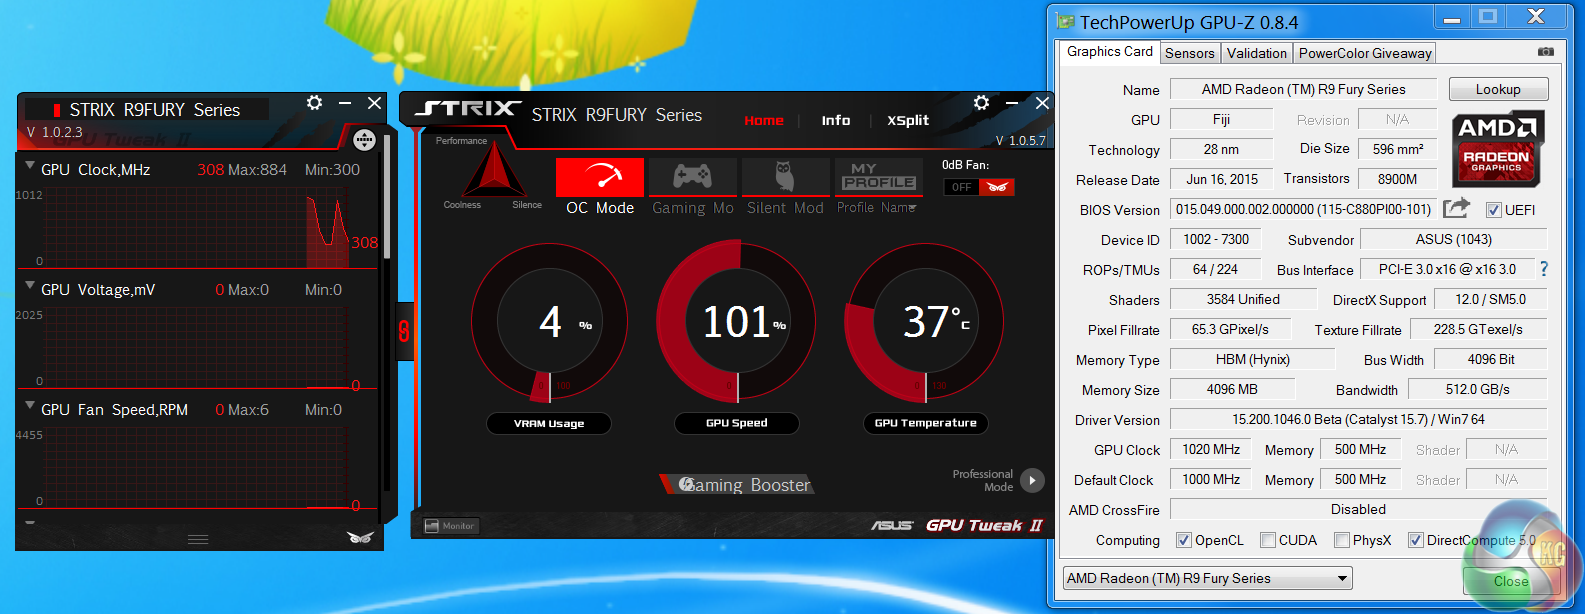1585x614 pixels.
Task: Click the Driver Version field
Action: 1358,419
